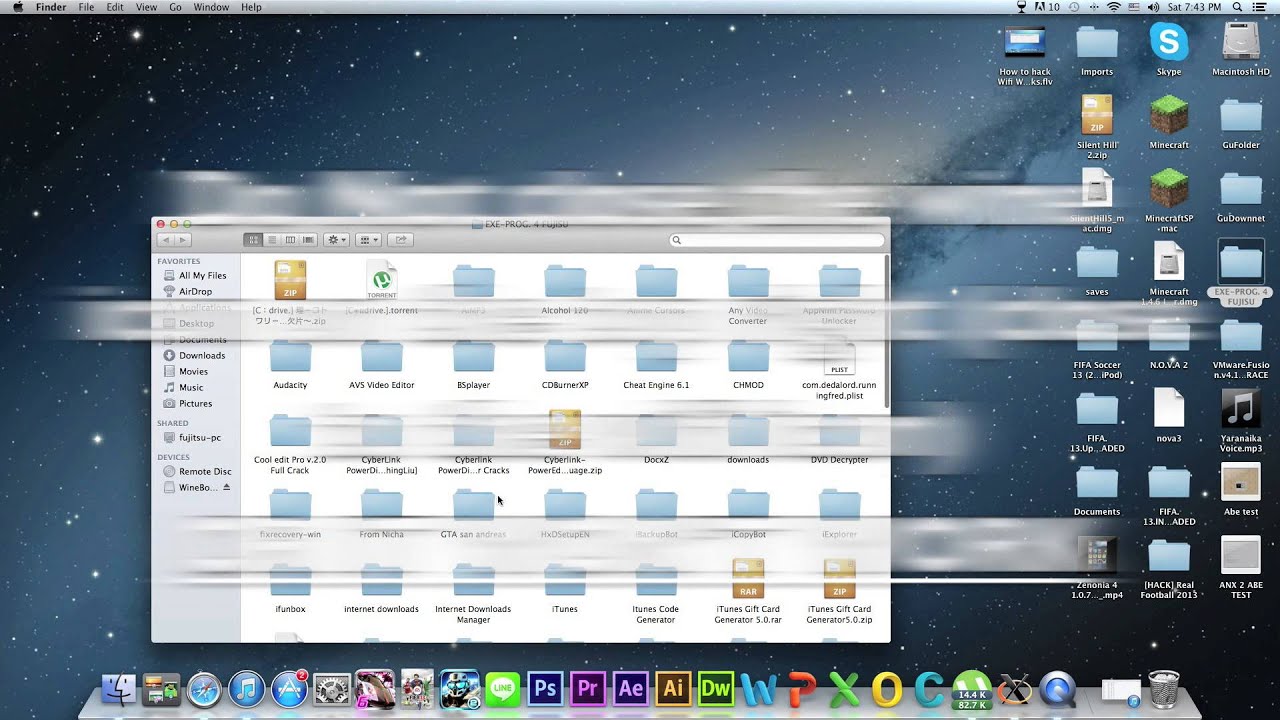Open Spotlight search in menu bar
Screen dimensions: 1280x720
point(1238,7)
